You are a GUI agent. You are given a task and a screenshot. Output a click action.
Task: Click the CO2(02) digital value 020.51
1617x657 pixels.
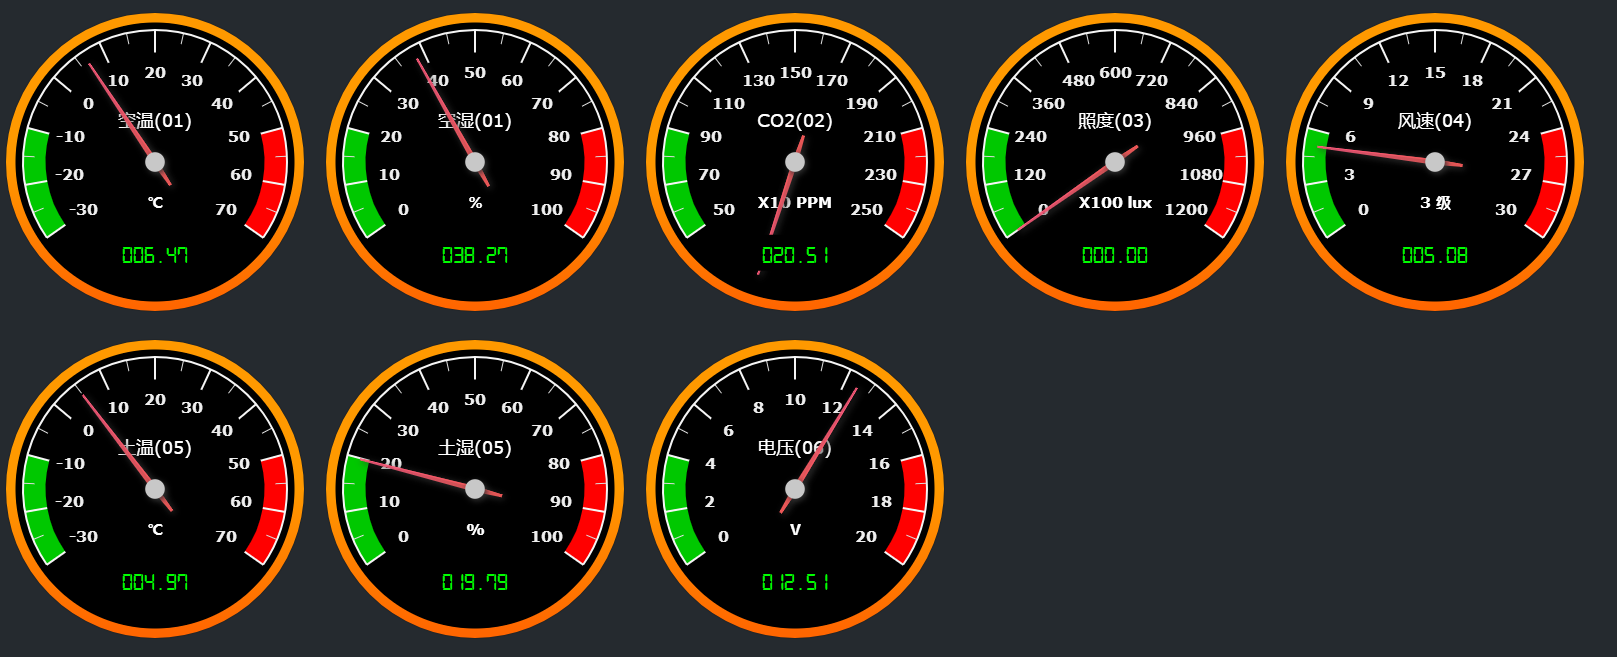795,256
